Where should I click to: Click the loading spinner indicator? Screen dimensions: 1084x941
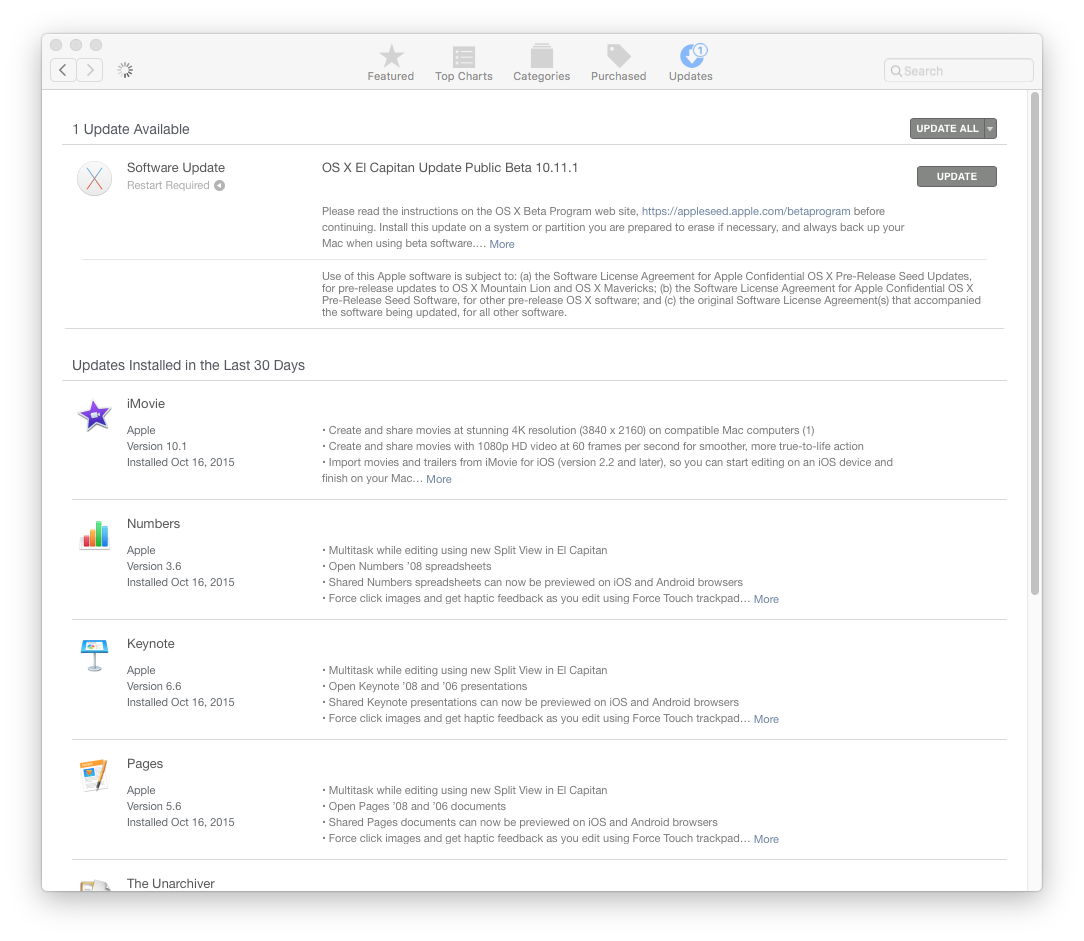125,70
